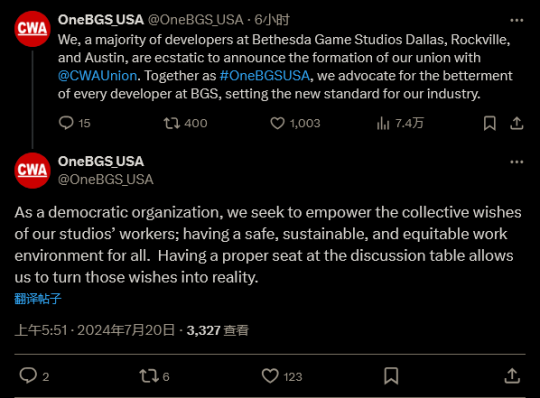Open second tweet's CWA profile avatar
This screenshot has height=398, width=540.
tap(32, 170)
